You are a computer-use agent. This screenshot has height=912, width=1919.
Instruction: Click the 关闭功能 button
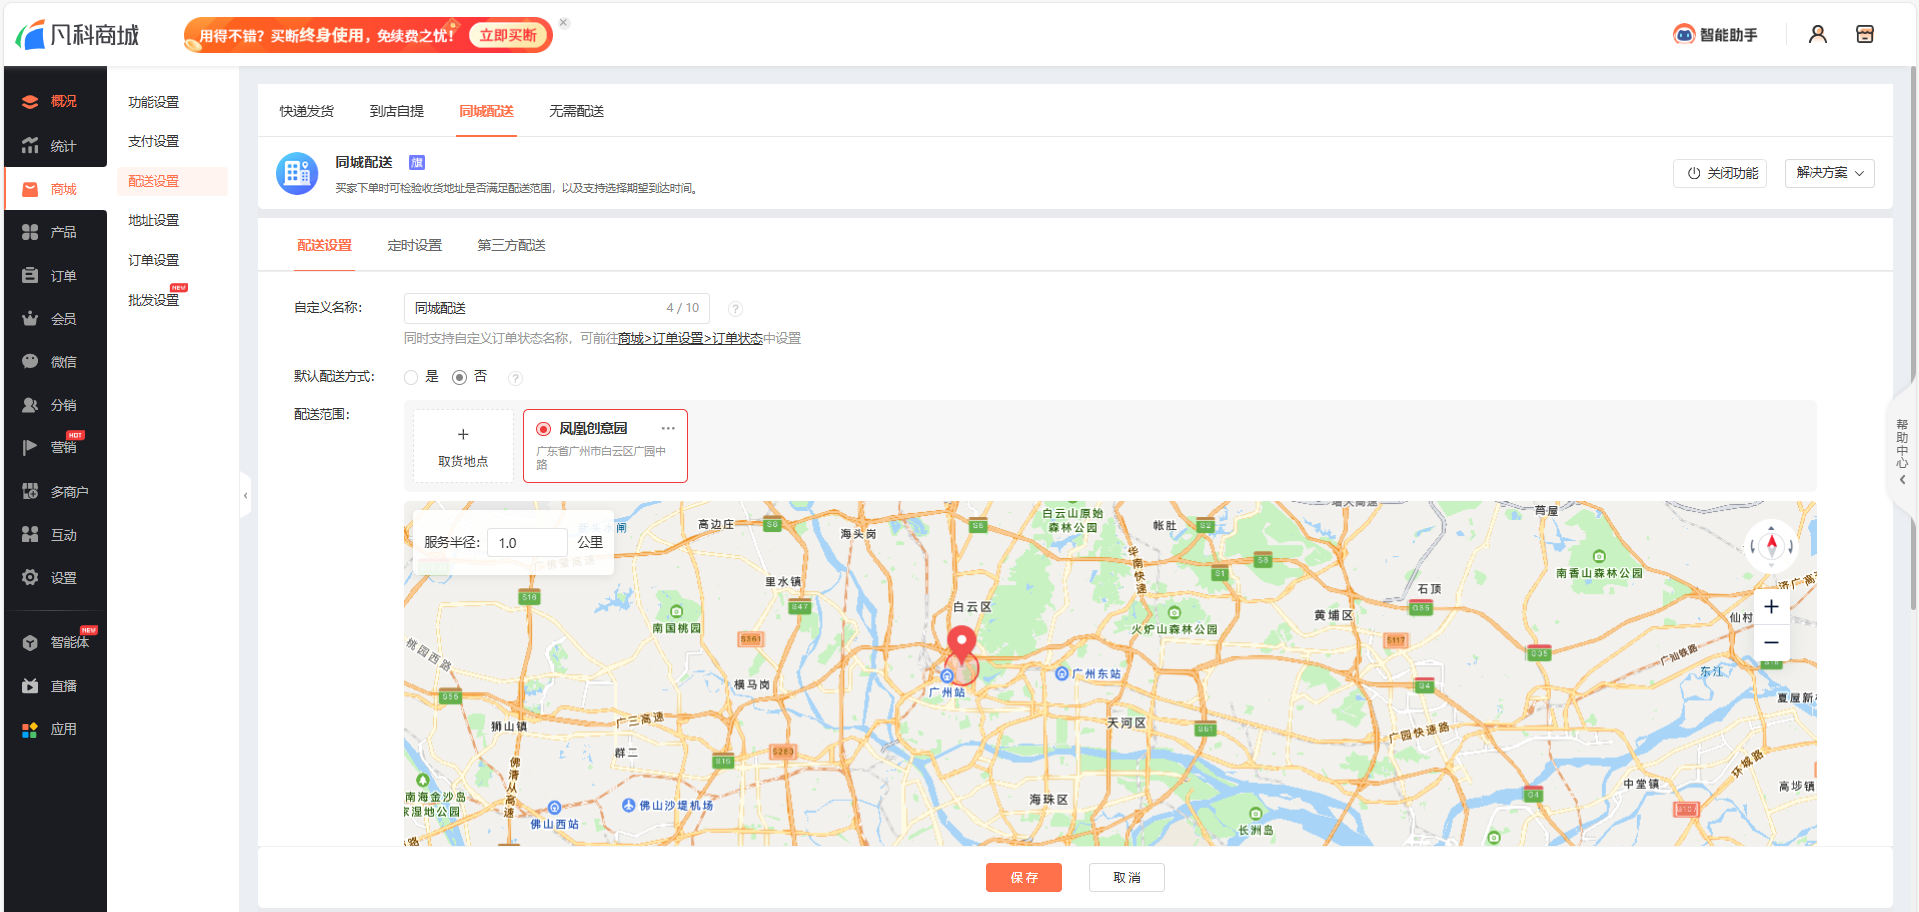(x=1720, y=173)
